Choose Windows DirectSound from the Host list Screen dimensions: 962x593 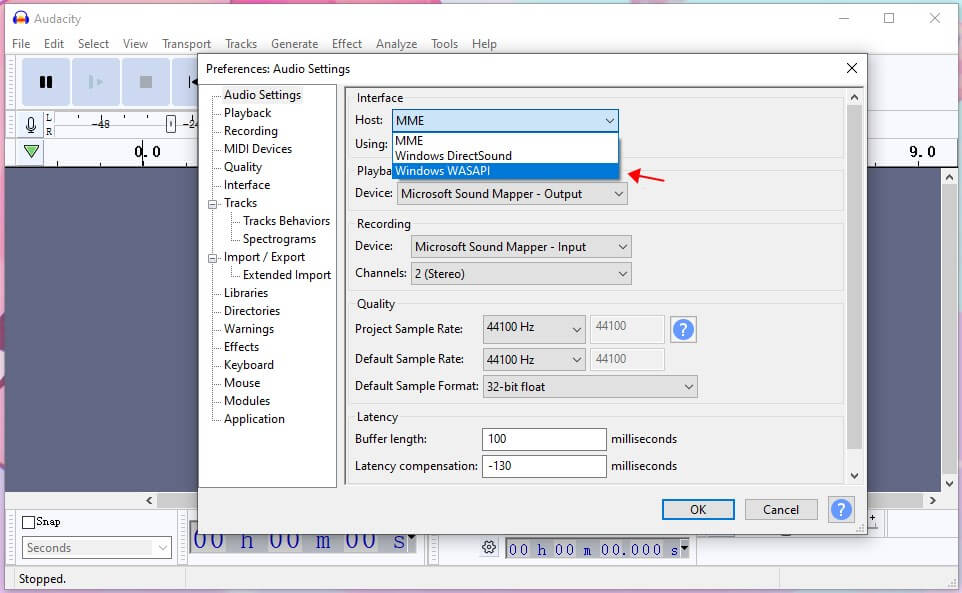pos(506,156)
